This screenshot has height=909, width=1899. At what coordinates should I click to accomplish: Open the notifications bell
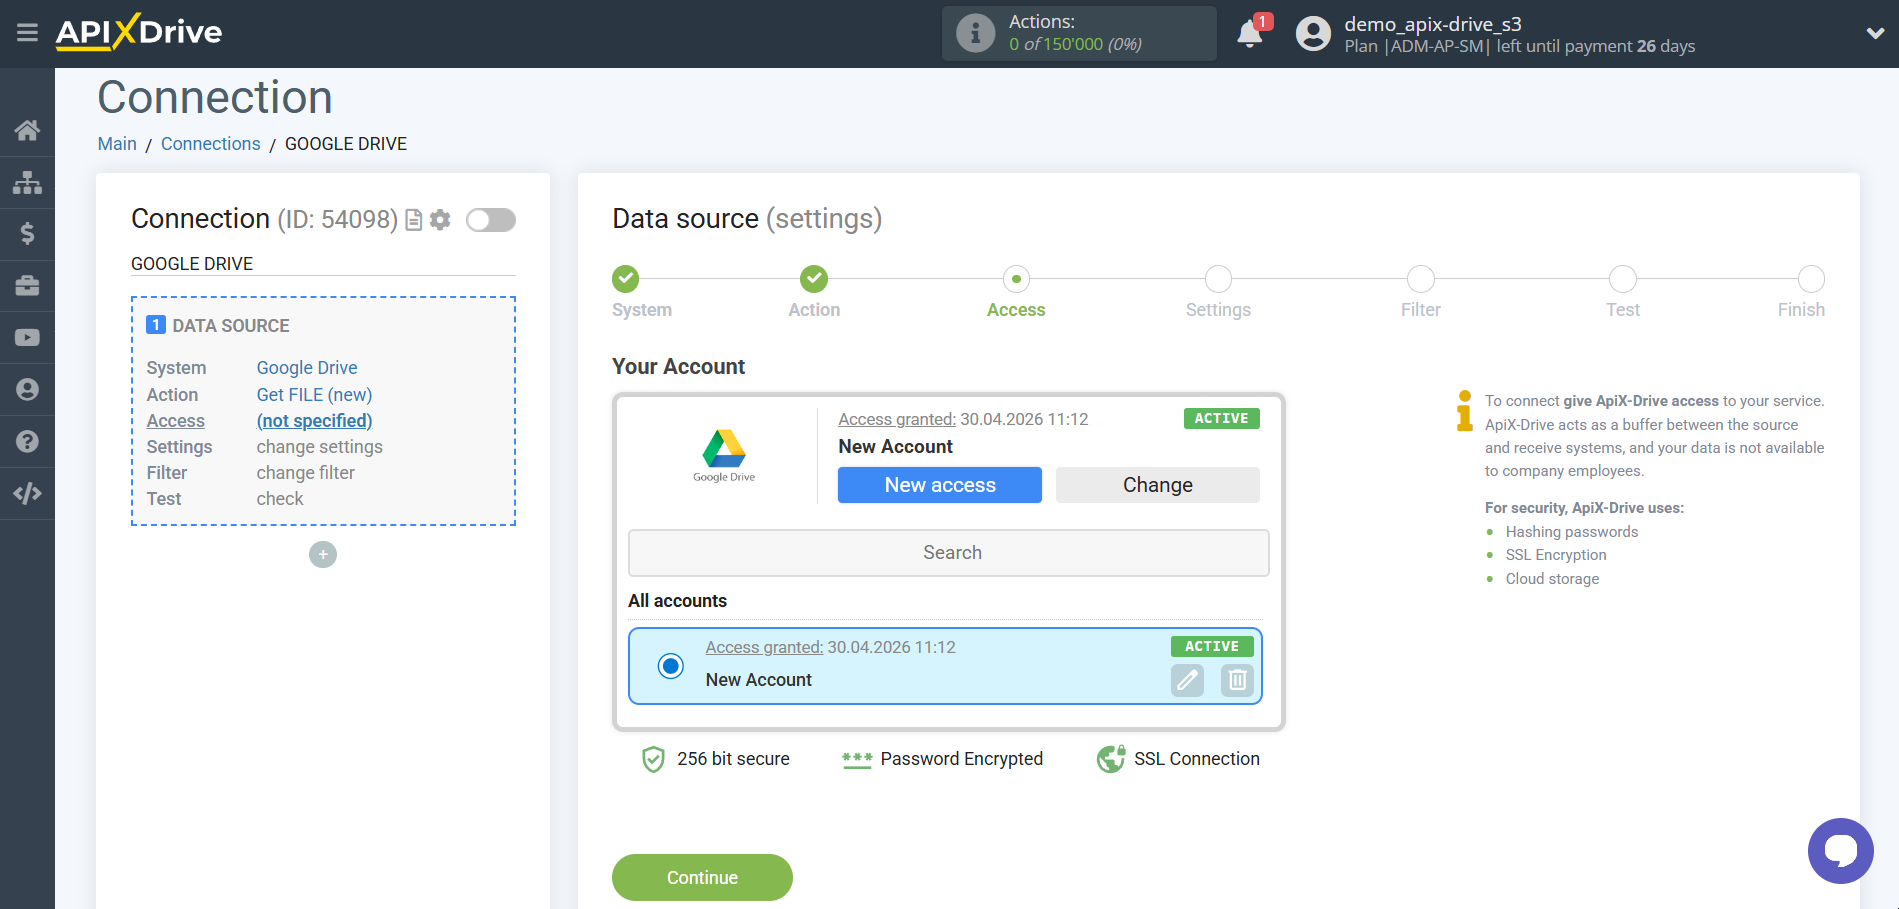(x=1249, y=33)
